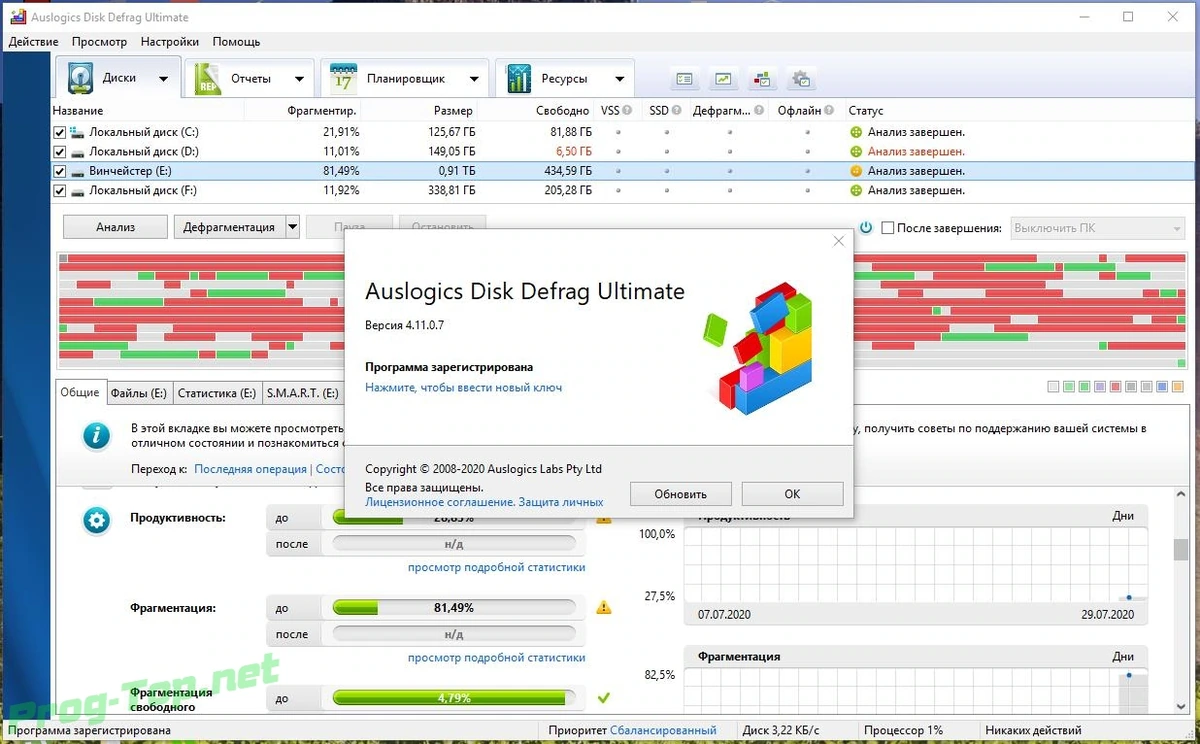Select the Общие tab
Image resolution: width=1200 pixels, height=744 pixels.
coord(80,392)
